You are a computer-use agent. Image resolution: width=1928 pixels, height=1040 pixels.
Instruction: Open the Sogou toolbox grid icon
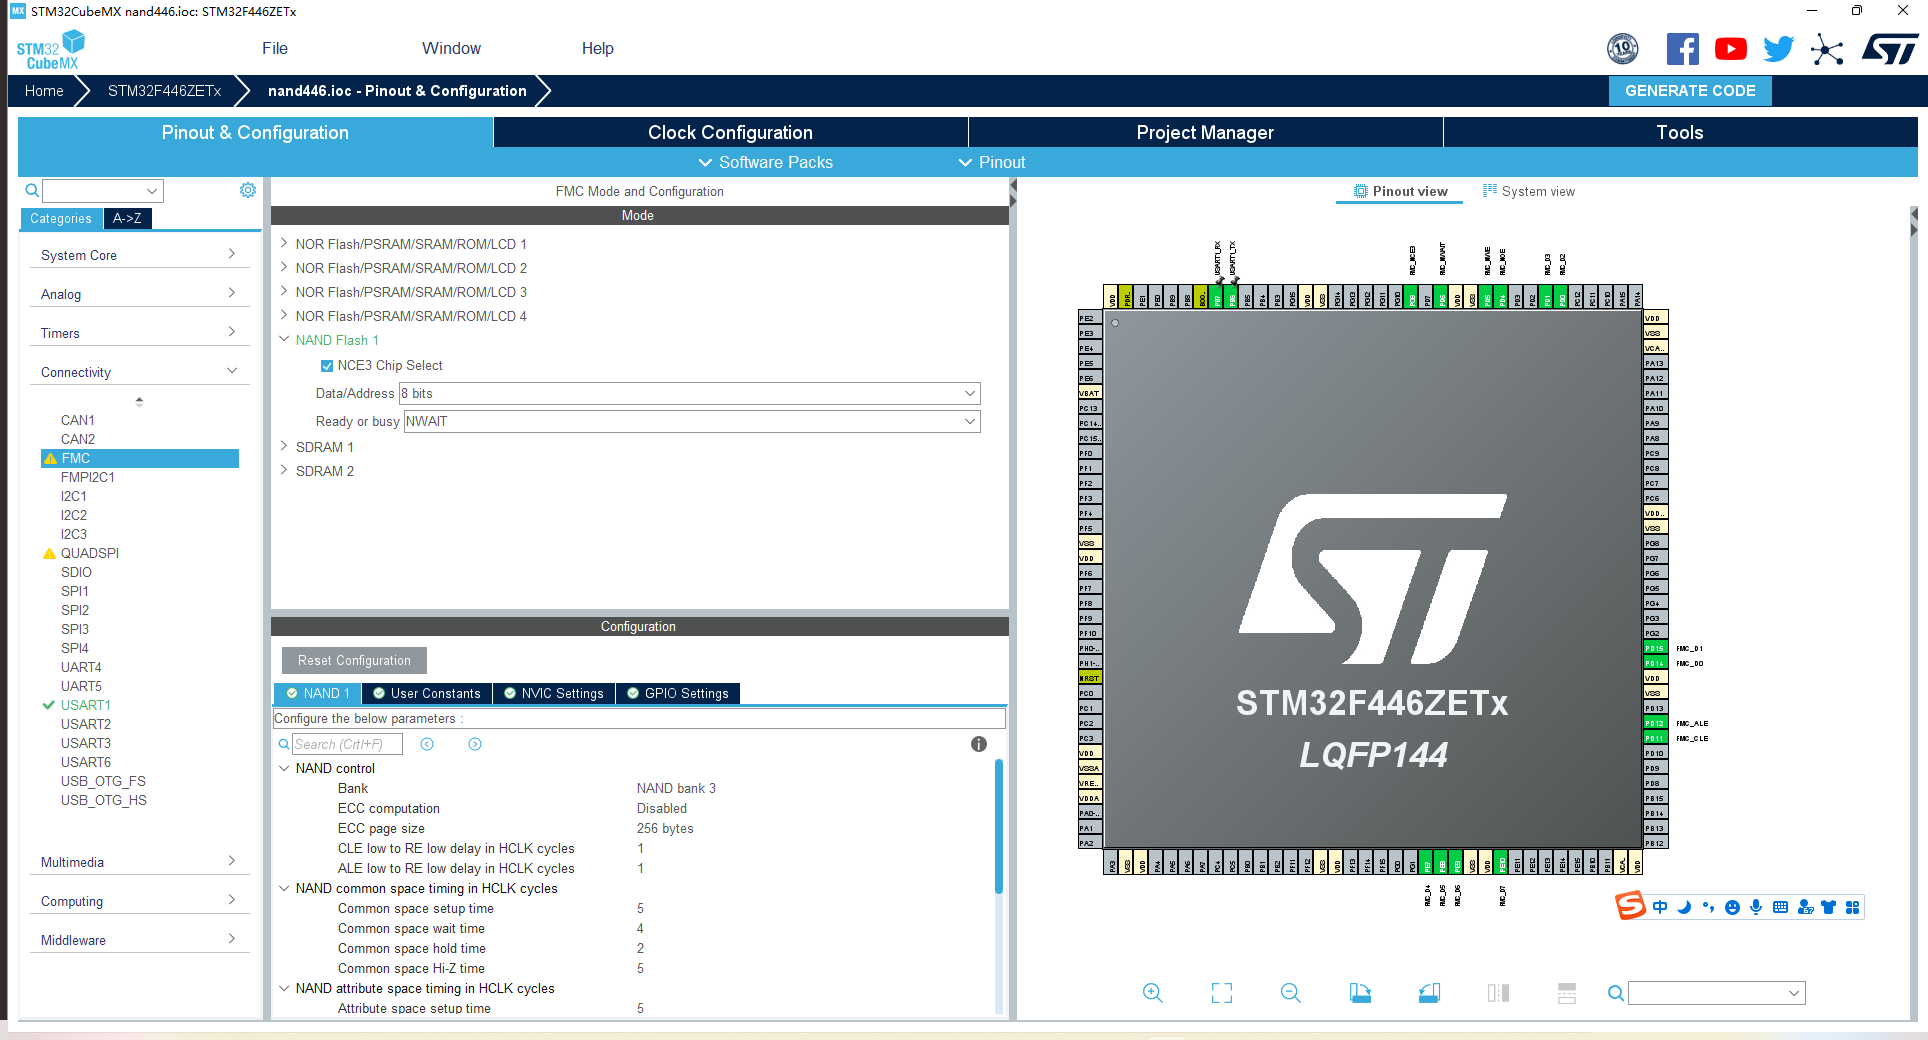tap(1852, 907)
